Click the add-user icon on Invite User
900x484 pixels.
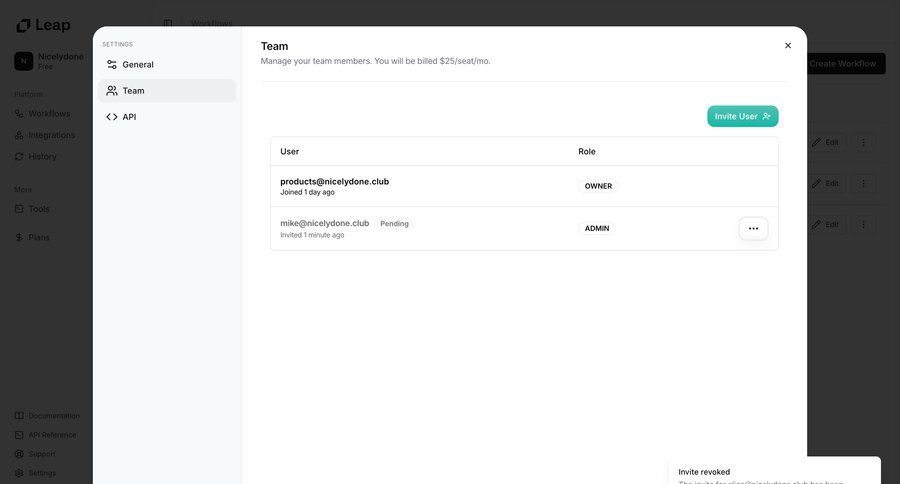pos(766,116)
